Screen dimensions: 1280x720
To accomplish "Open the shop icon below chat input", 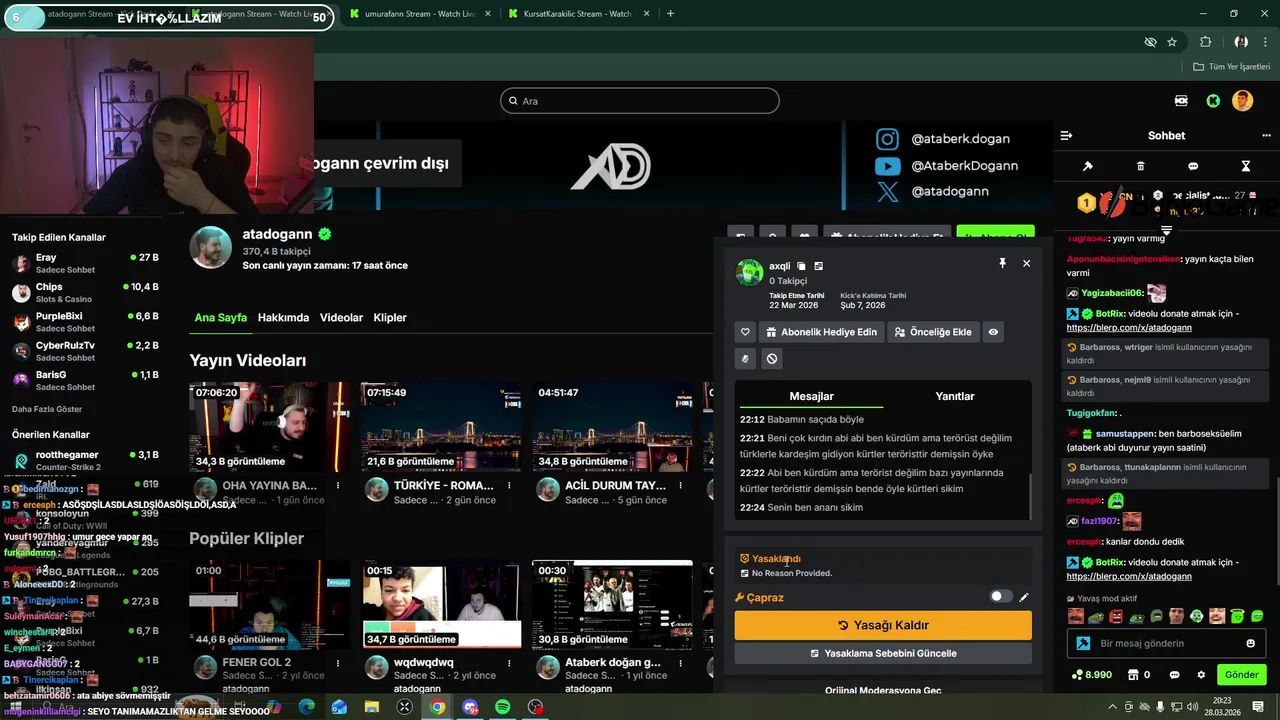I will pyautogui.click(x=1131, y=675).
